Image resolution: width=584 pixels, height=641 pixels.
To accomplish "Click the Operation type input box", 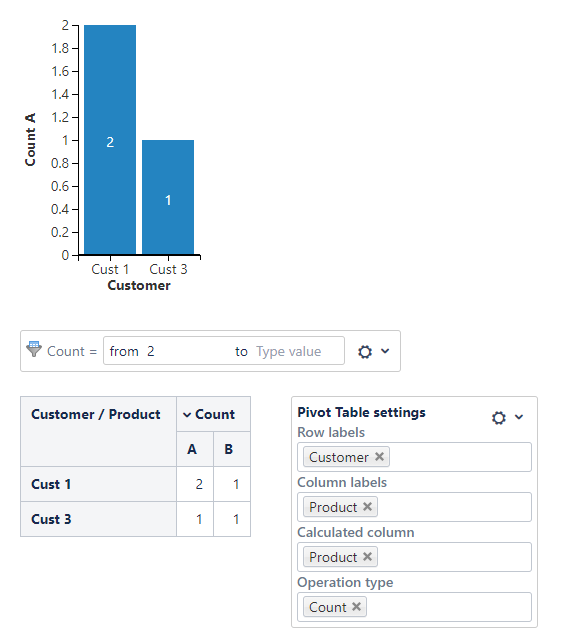I will pyautogui.click(x=414, y=607).
